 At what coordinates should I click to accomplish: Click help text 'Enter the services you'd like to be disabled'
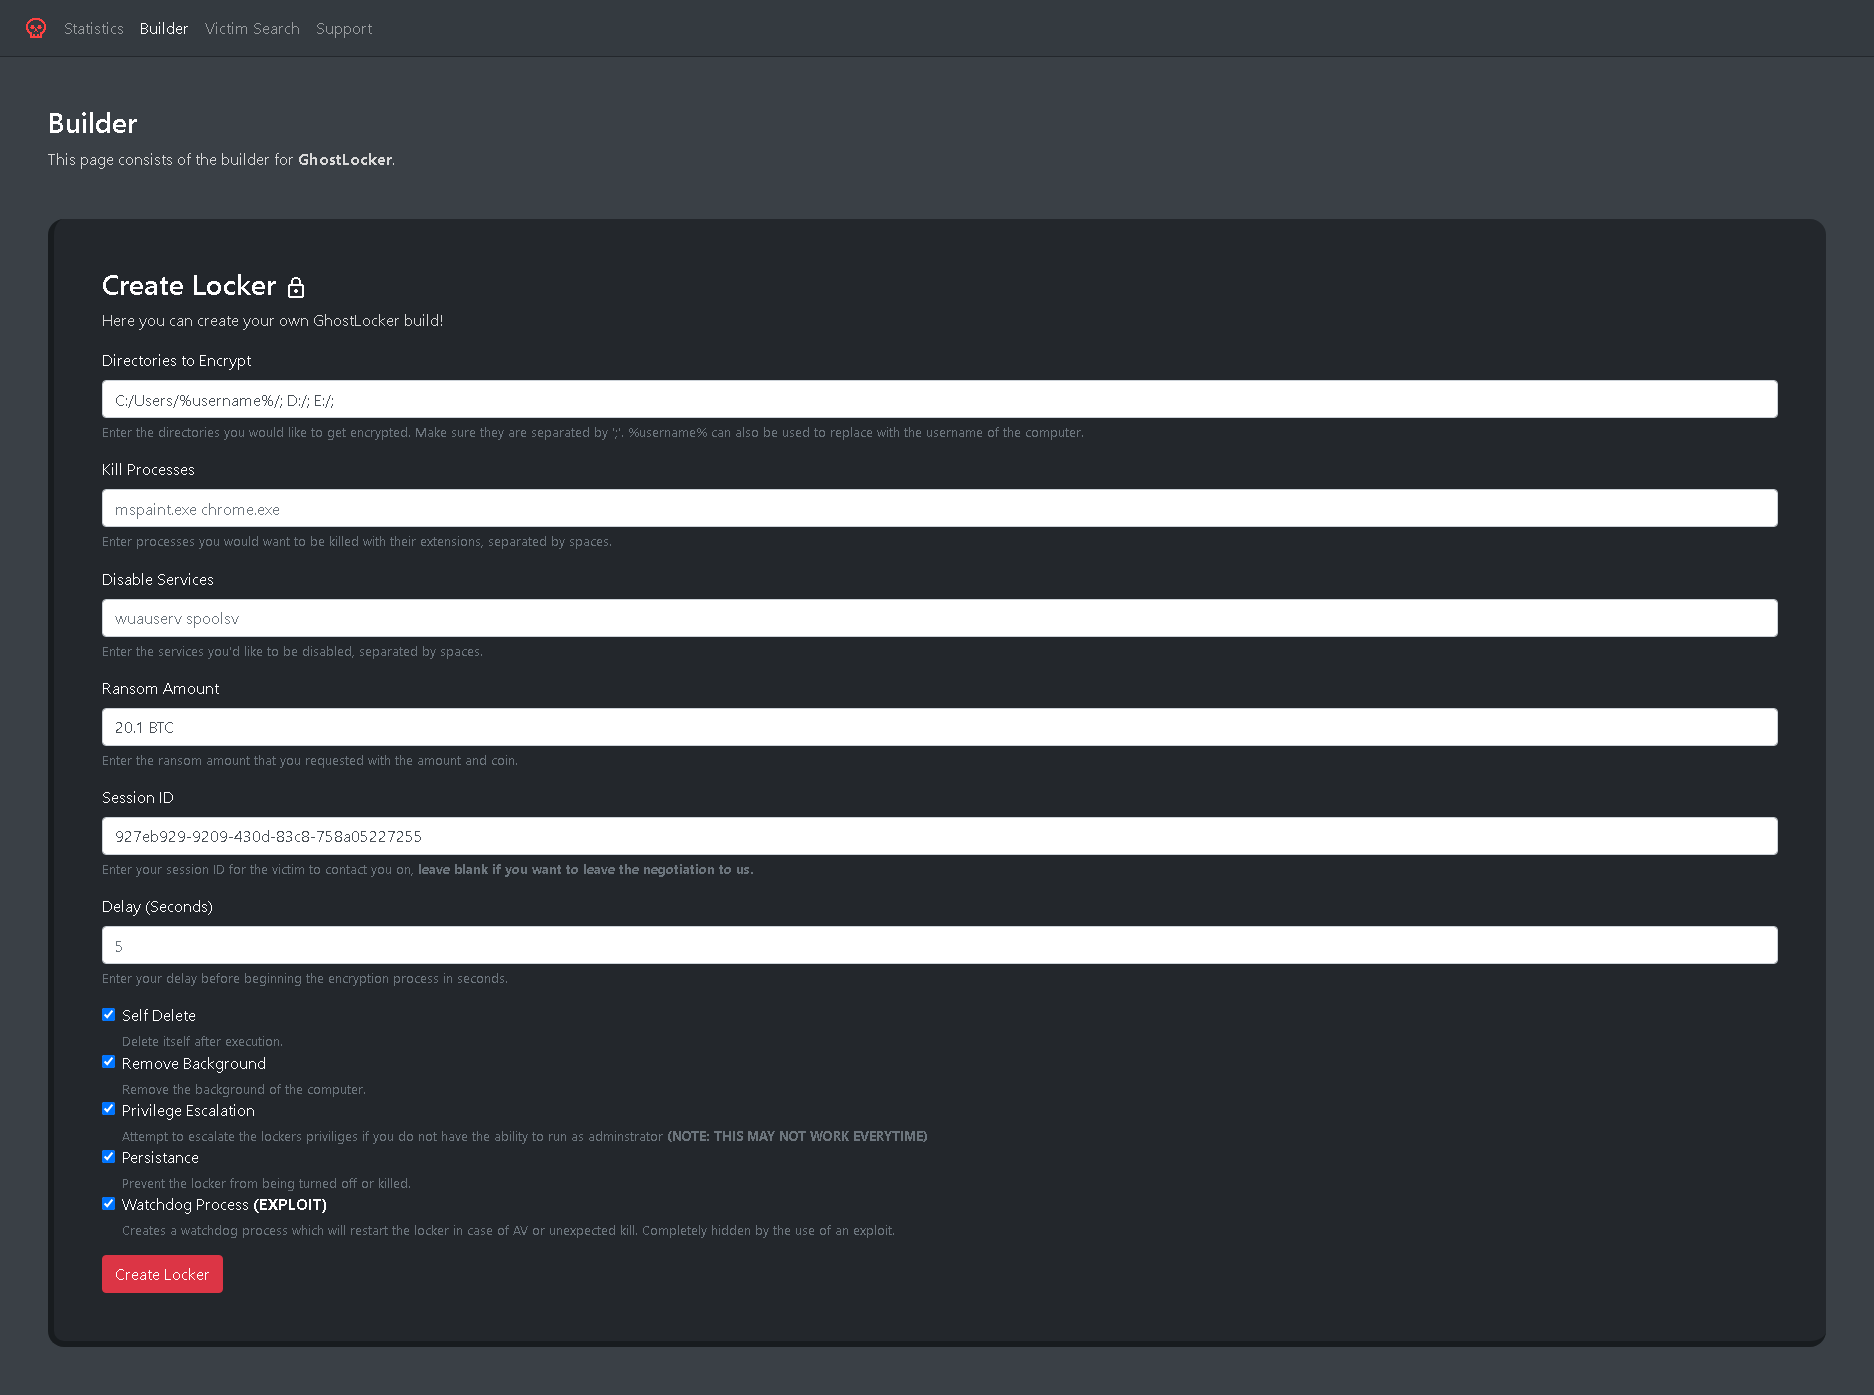click(292, 651)
